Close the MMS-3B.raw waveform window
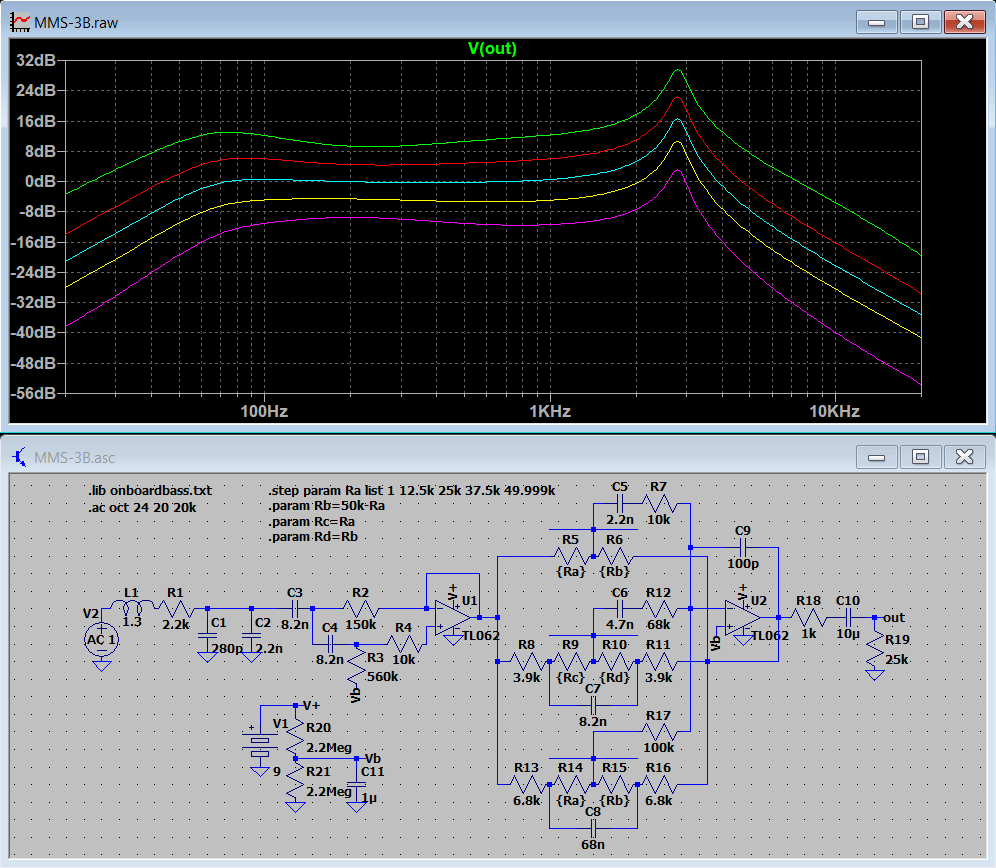996x868 pixels. pyautogui.click(x=964, y=22)
